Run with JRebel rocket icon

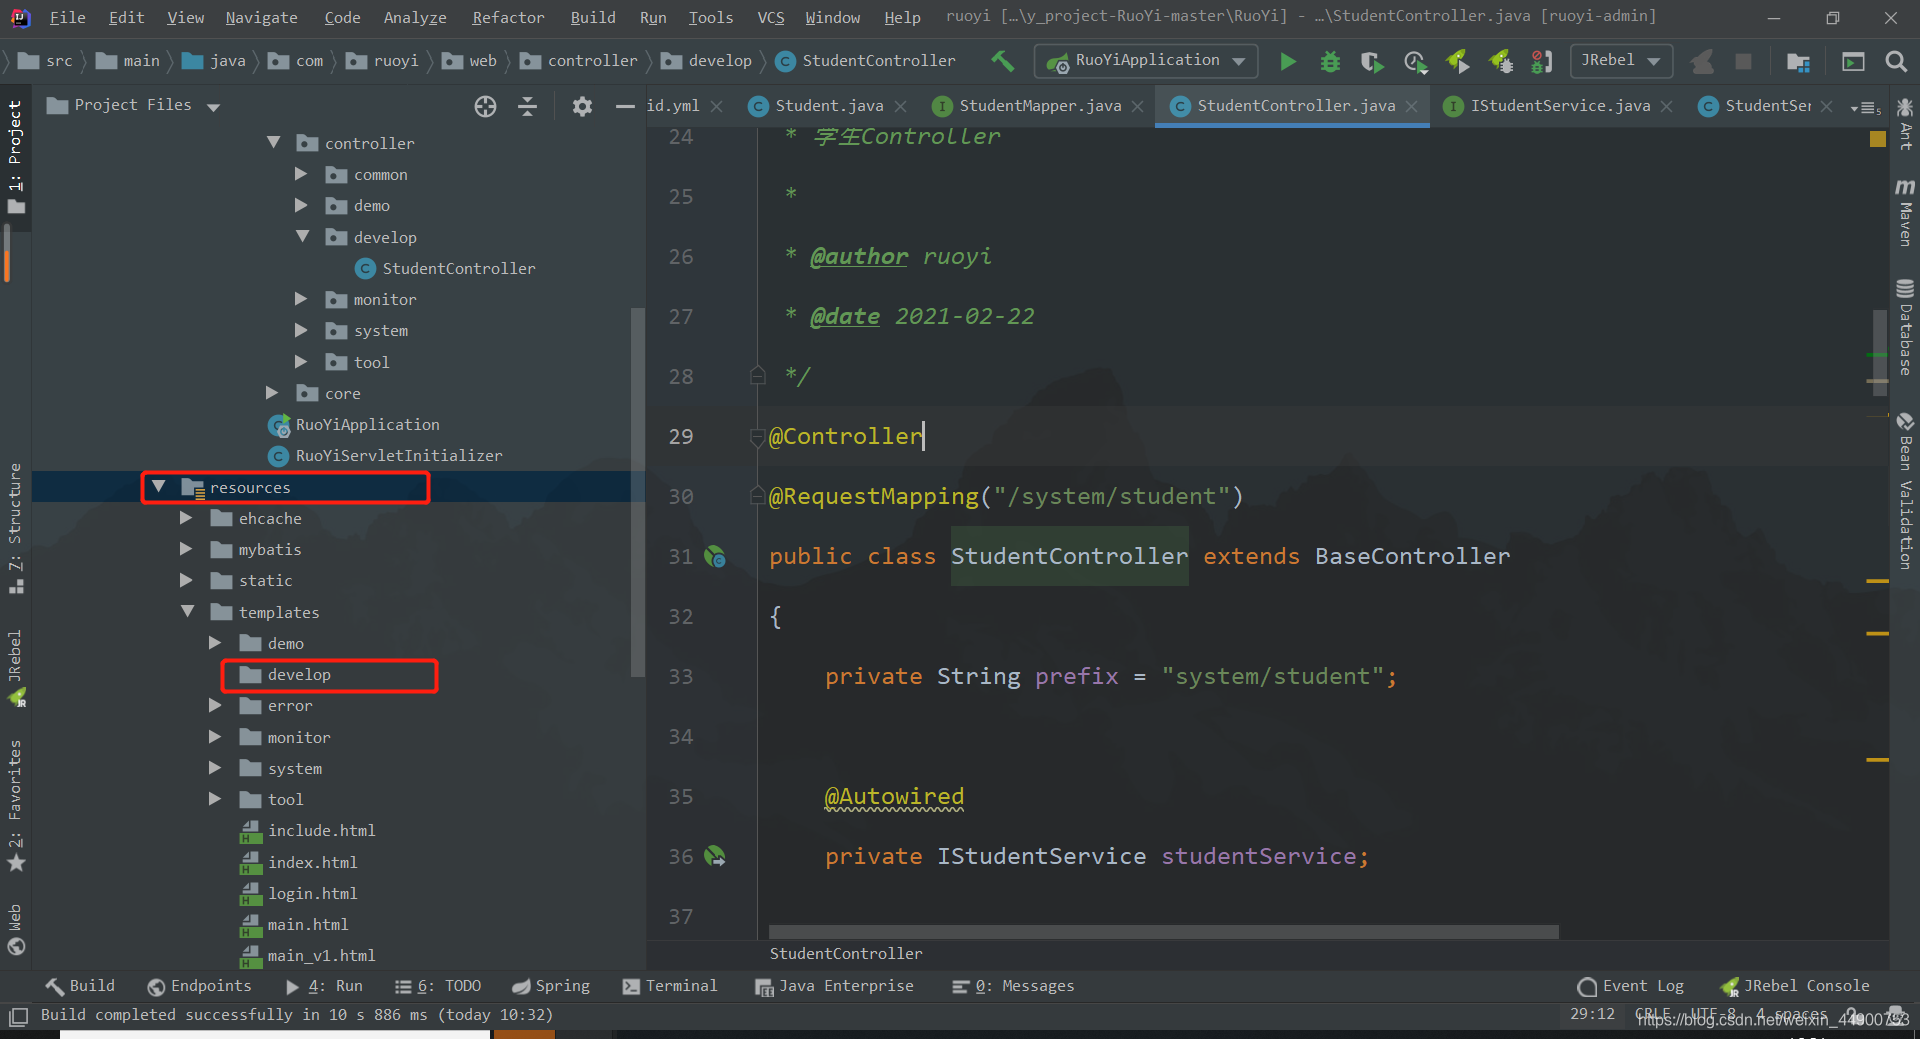point(1458,62)
